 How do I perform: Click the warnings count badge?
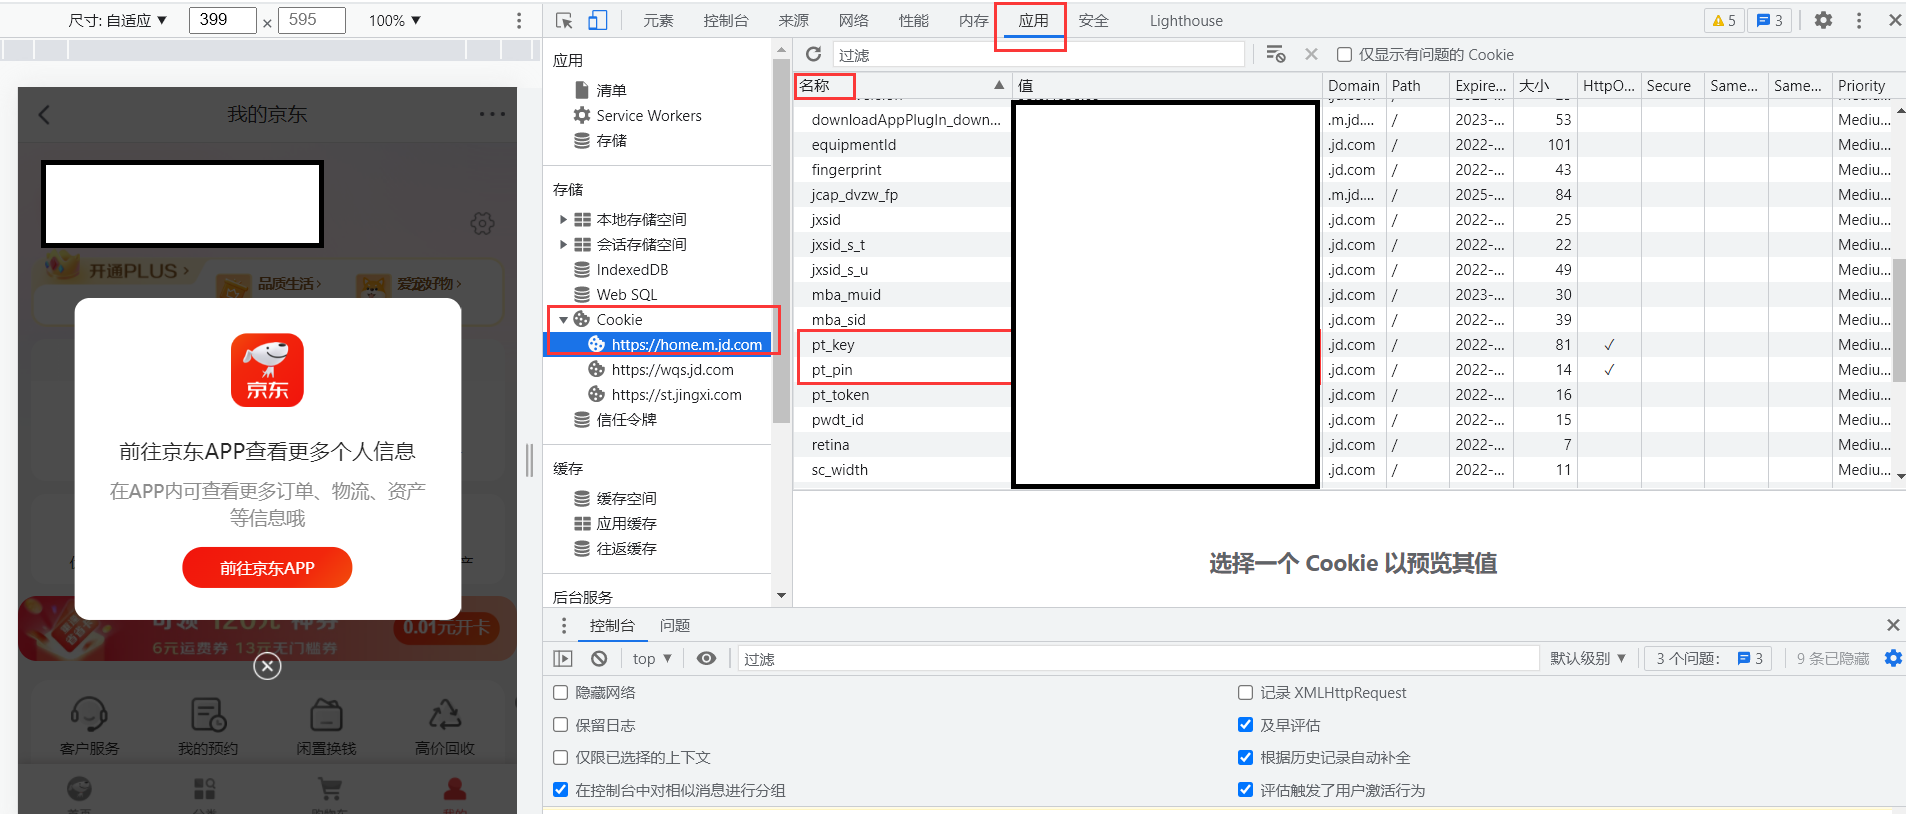pos(1724,20)
